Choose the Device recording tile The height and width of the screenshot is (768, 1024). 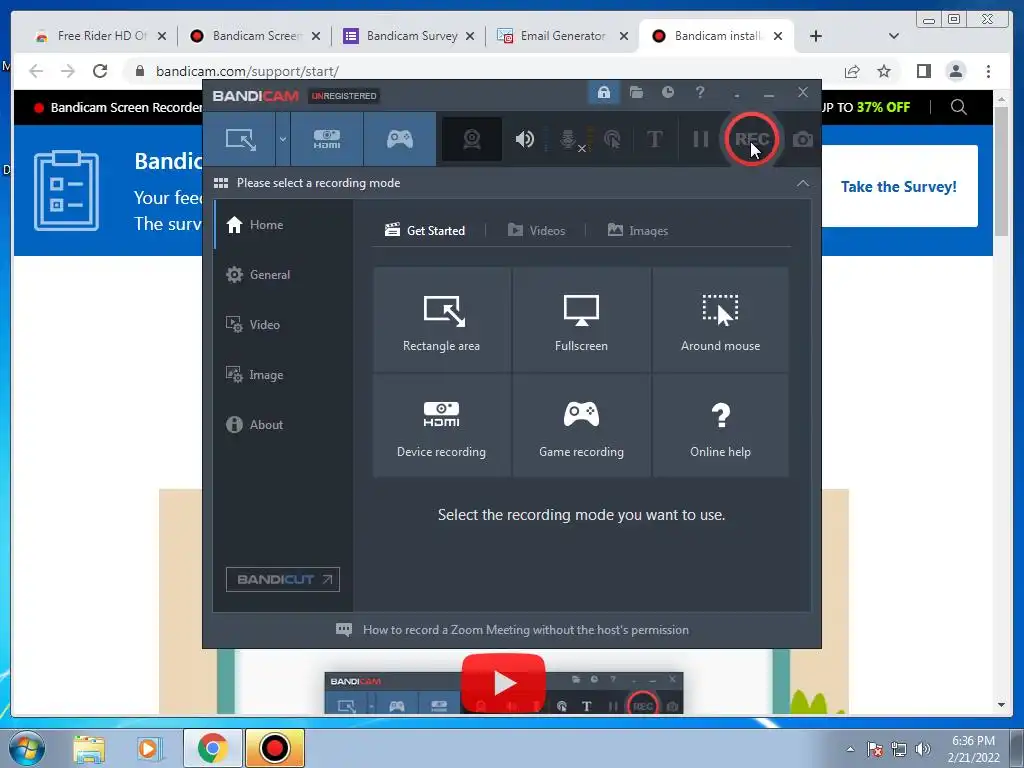pos(441,426)
